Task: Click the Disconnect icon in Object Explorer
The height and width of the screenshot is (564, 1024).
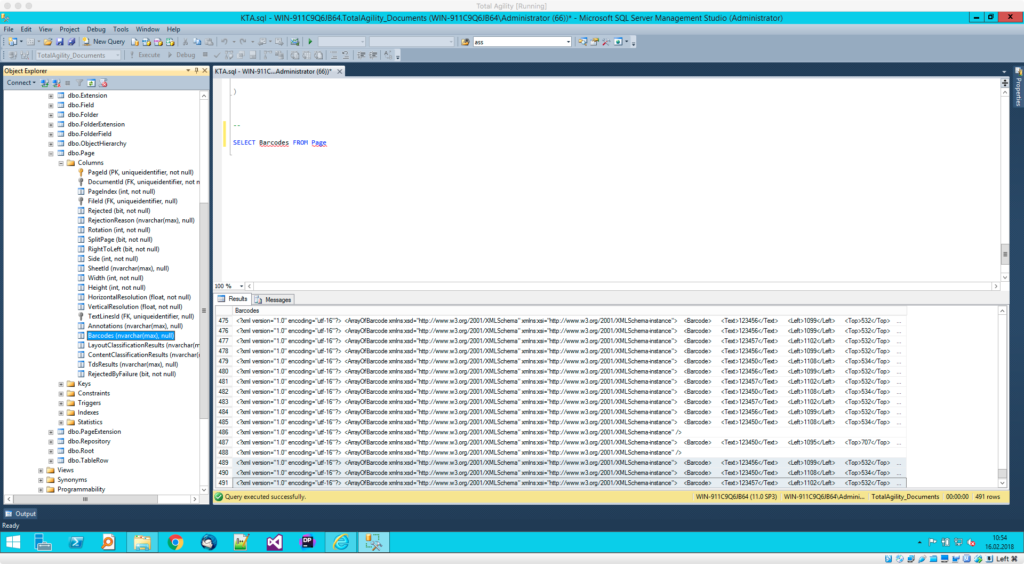Action: [55, 82]
